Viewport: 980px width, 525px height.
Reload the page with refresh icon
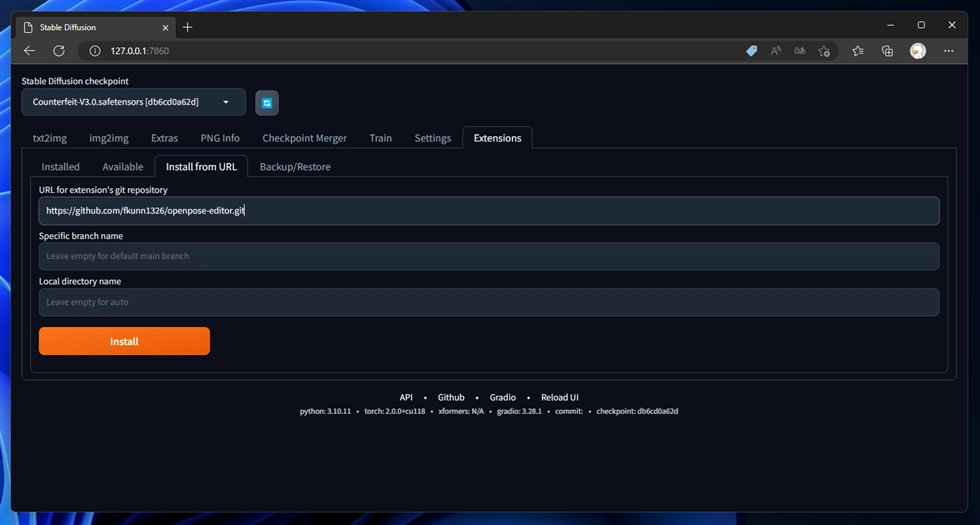pos(59,51)
